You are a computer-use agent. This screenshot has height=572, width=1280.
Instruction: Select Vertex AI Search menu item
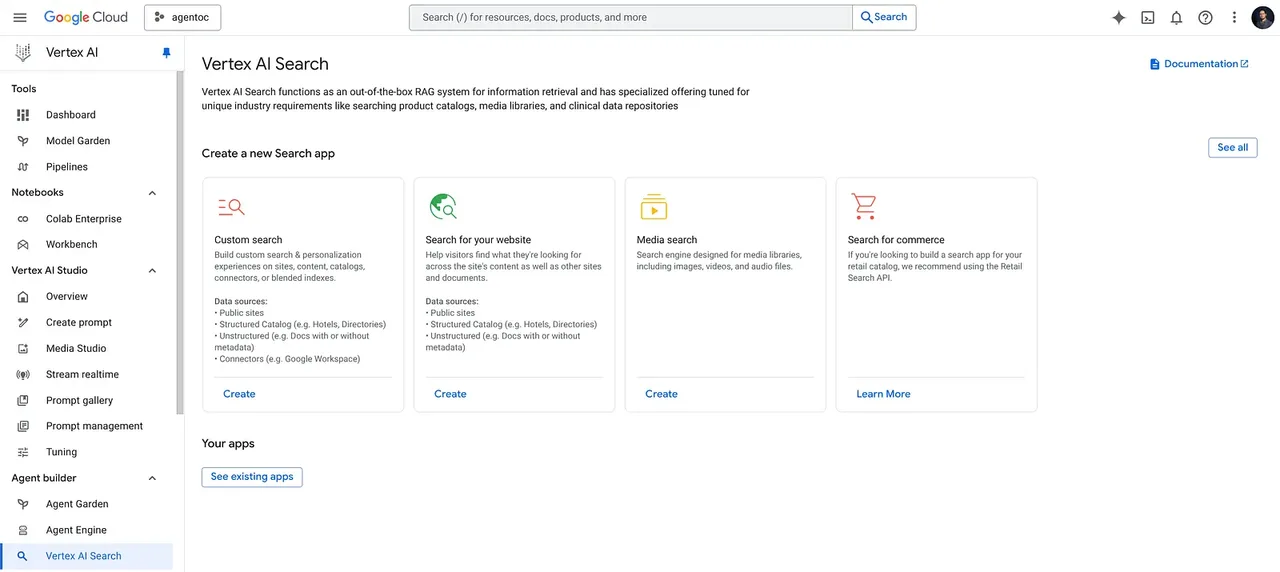click(x=86, y=556)
